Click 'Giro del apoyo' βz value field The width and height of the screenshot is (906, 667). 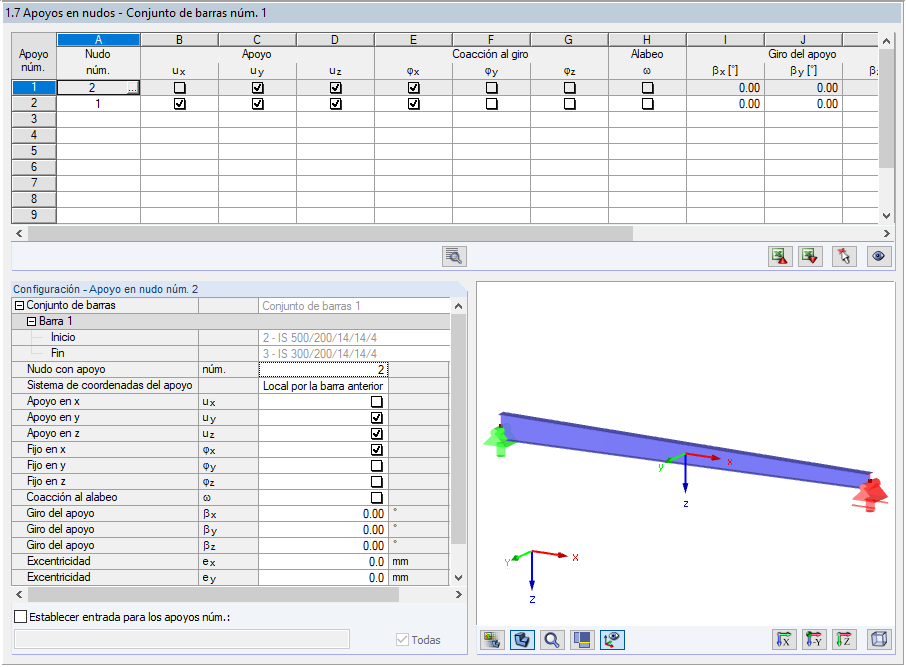324,545
